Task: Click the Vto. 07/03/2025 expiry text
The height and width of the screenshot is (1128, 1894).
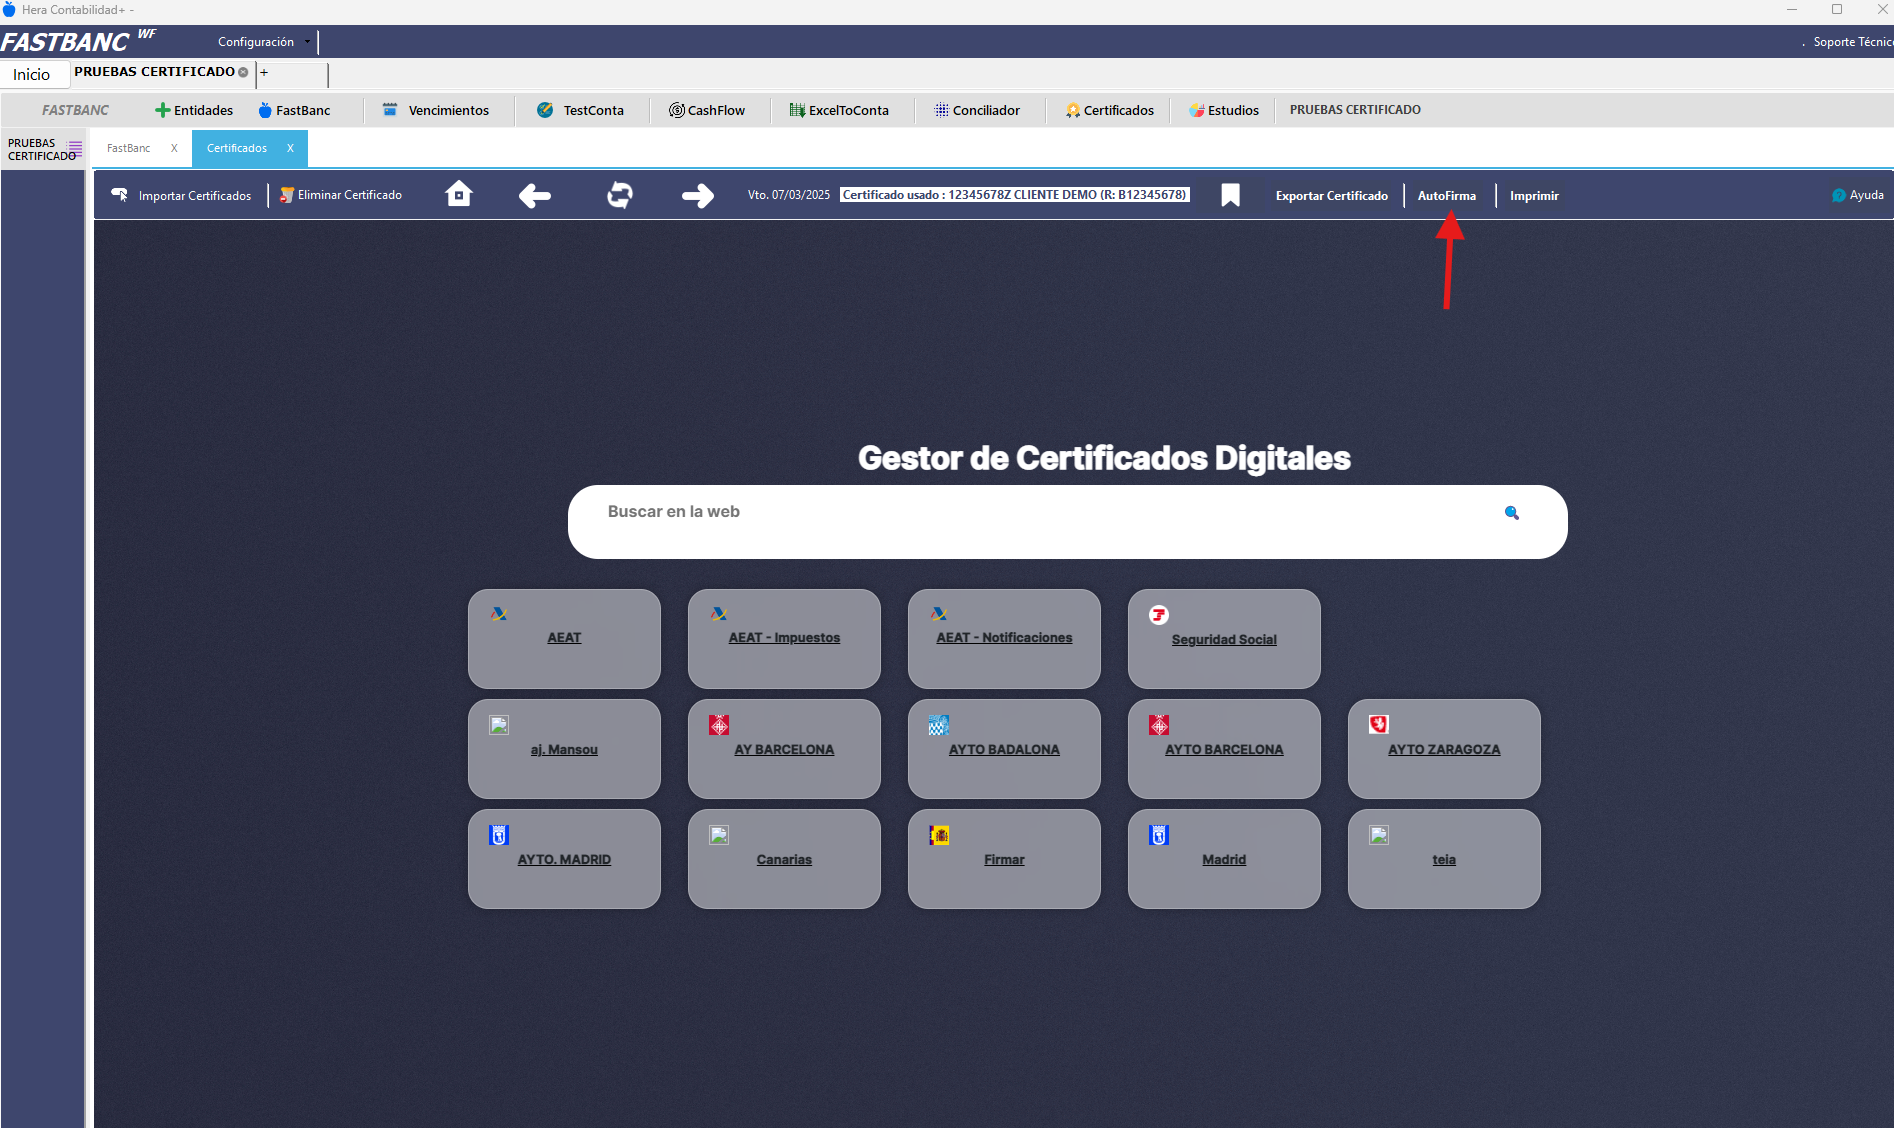Action: pos(789,195)
